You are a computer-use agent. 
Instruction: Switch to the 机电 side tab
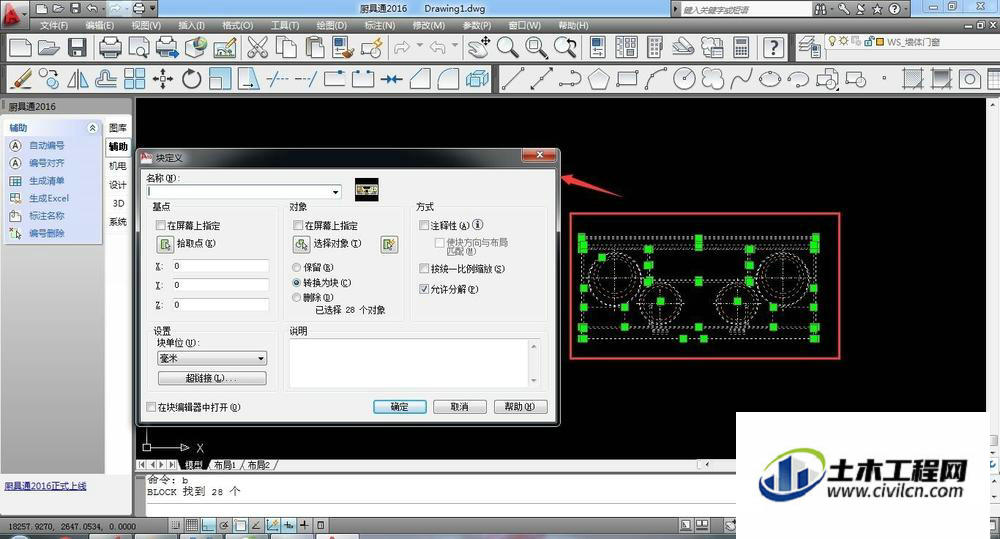[118, 166]
